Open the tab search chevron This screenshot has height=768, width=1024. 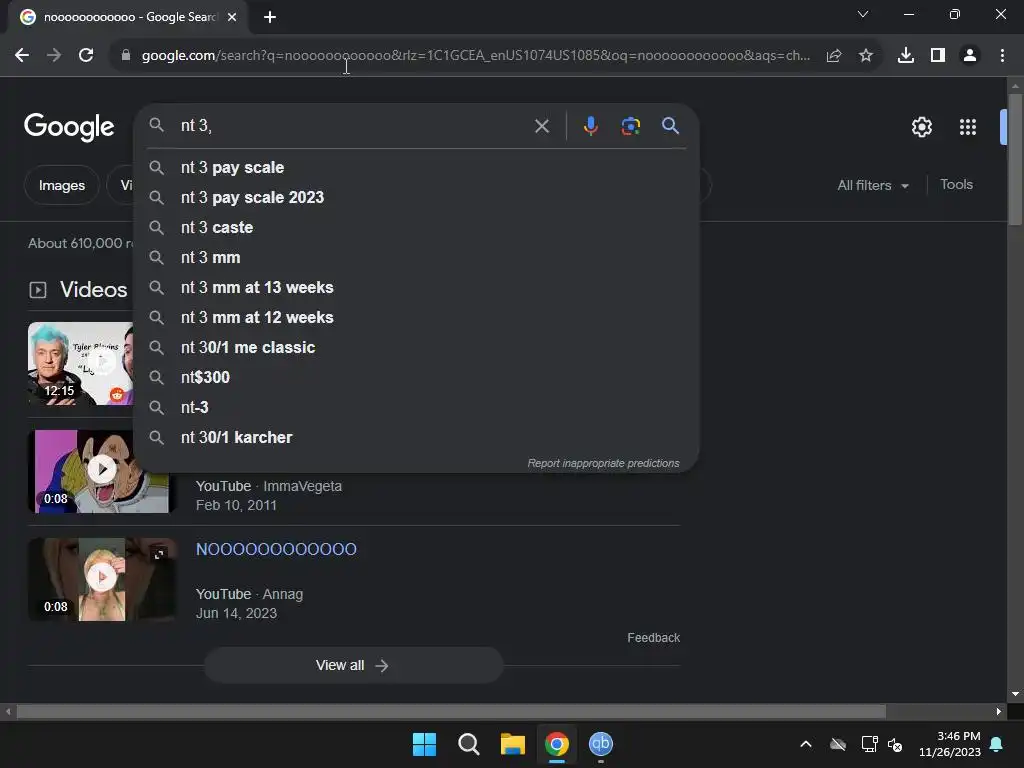pyautogui.click(x=863, y=14)
